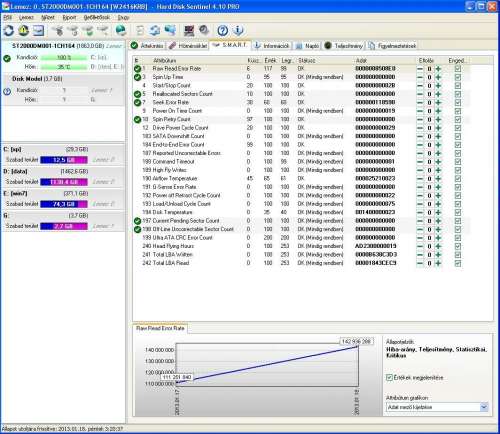Click the networked computers toolbar icon
The width and height of the screenshot is (500, 434).
[170, 31]
